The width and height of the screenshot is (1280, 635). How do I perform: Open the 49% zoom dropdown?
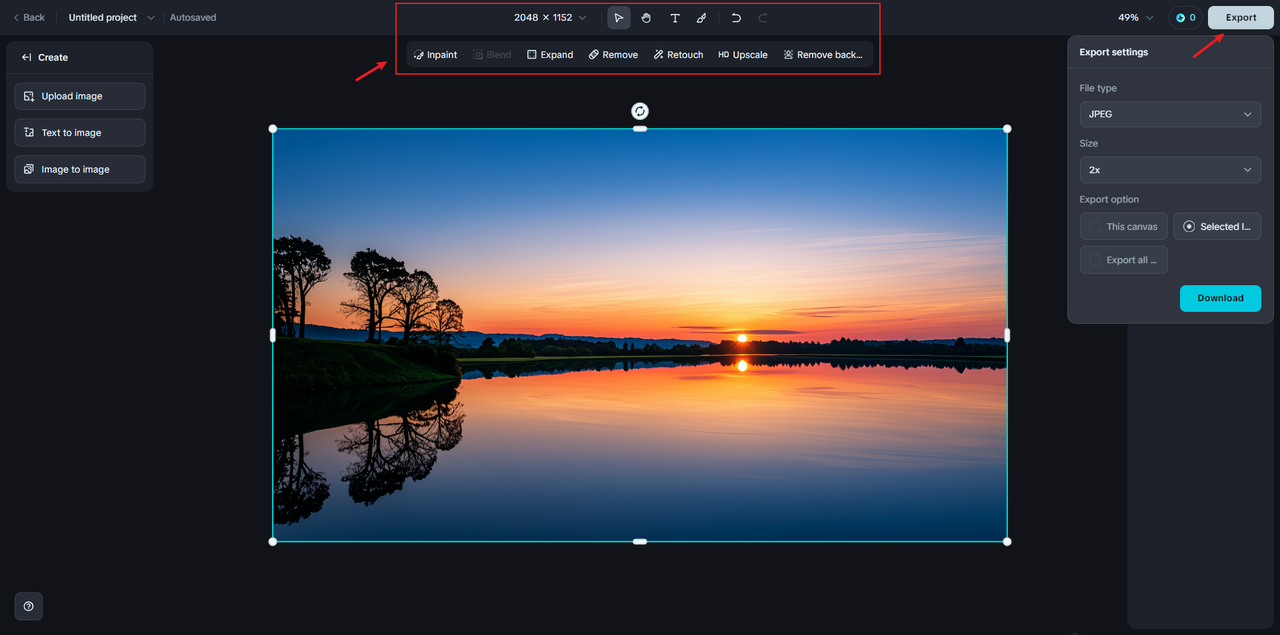pos(1136,18)
